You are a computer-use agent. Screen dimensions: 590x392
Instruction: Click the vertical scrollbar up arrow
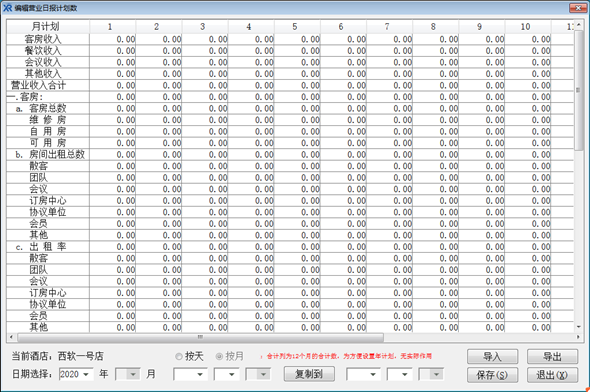click(x=578, y=25)
